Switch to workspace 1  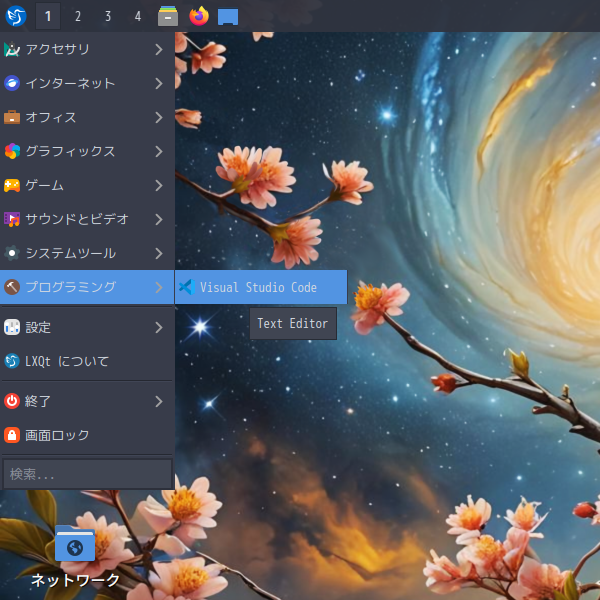(48, 16)
